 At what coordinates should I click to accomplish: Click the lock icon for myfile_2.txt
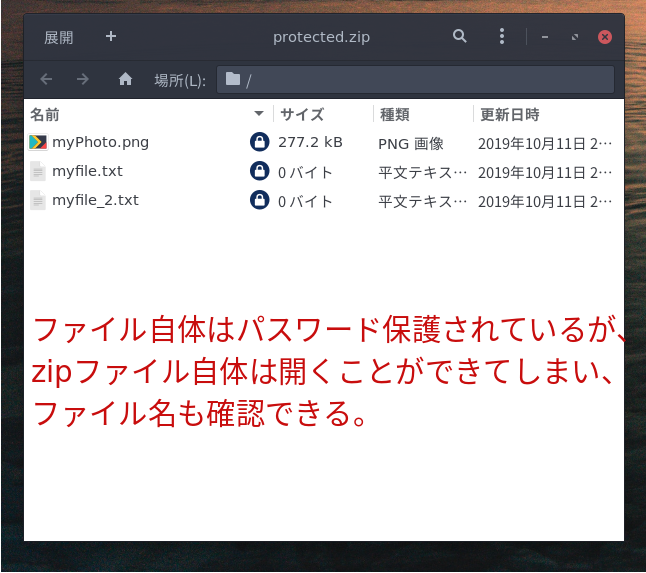(x=260, y=200)
